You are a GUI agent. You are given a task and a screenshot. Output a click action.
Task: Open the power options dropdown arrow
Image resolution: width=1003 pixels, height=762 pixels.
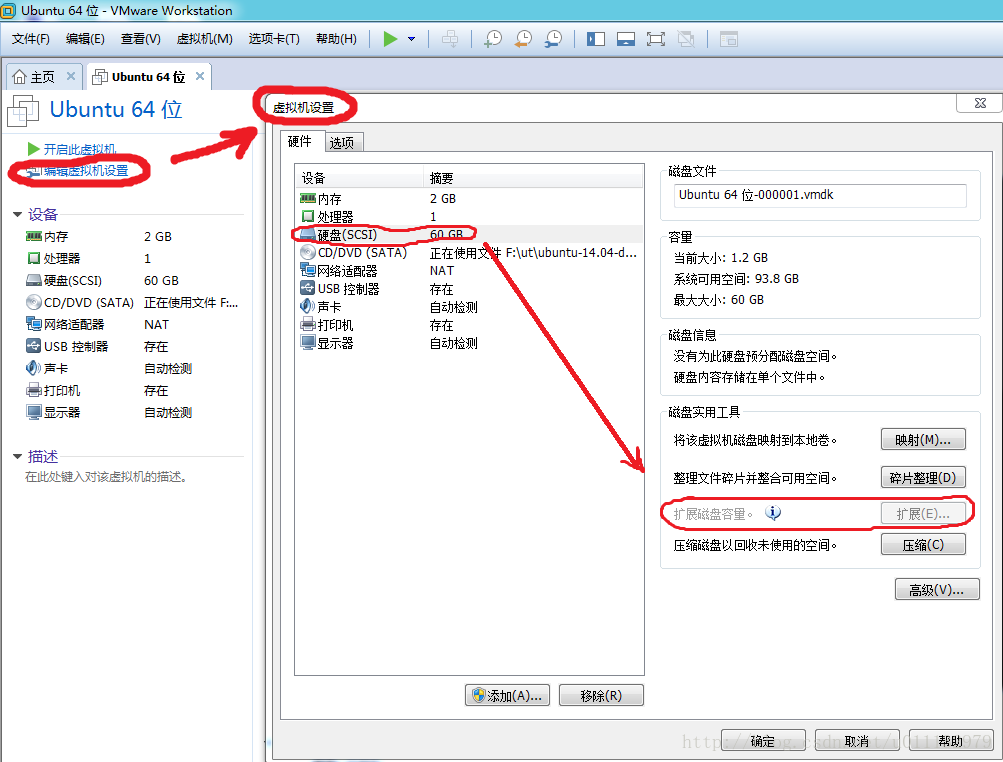411,39
